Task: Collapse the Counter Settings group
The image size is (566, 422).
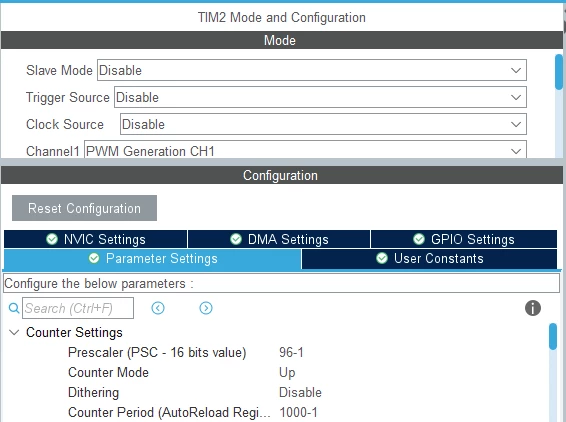Action: [x=14, y=332]
